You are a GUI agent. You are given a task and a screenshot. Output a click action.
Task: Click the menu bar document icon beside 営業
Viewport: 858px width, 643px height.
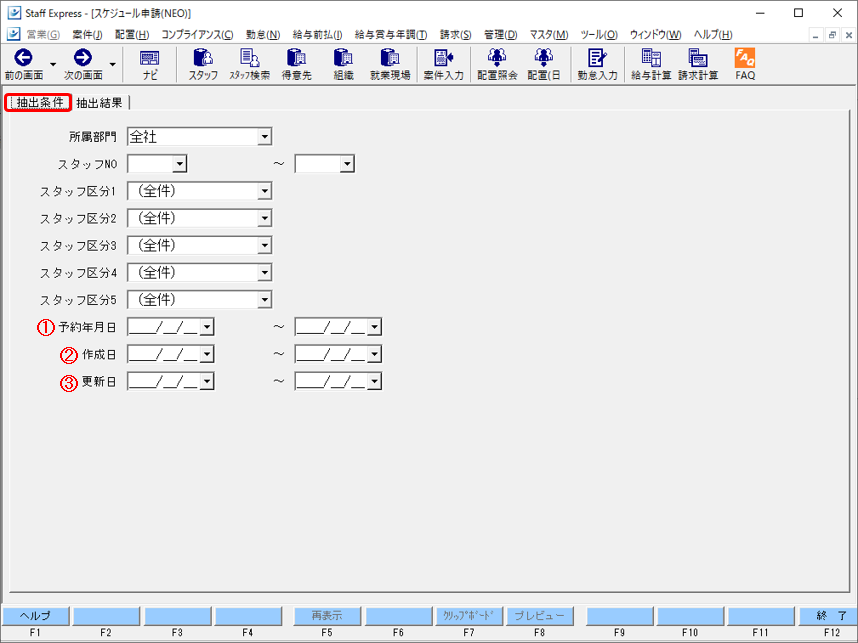click(x=14, y=34)
